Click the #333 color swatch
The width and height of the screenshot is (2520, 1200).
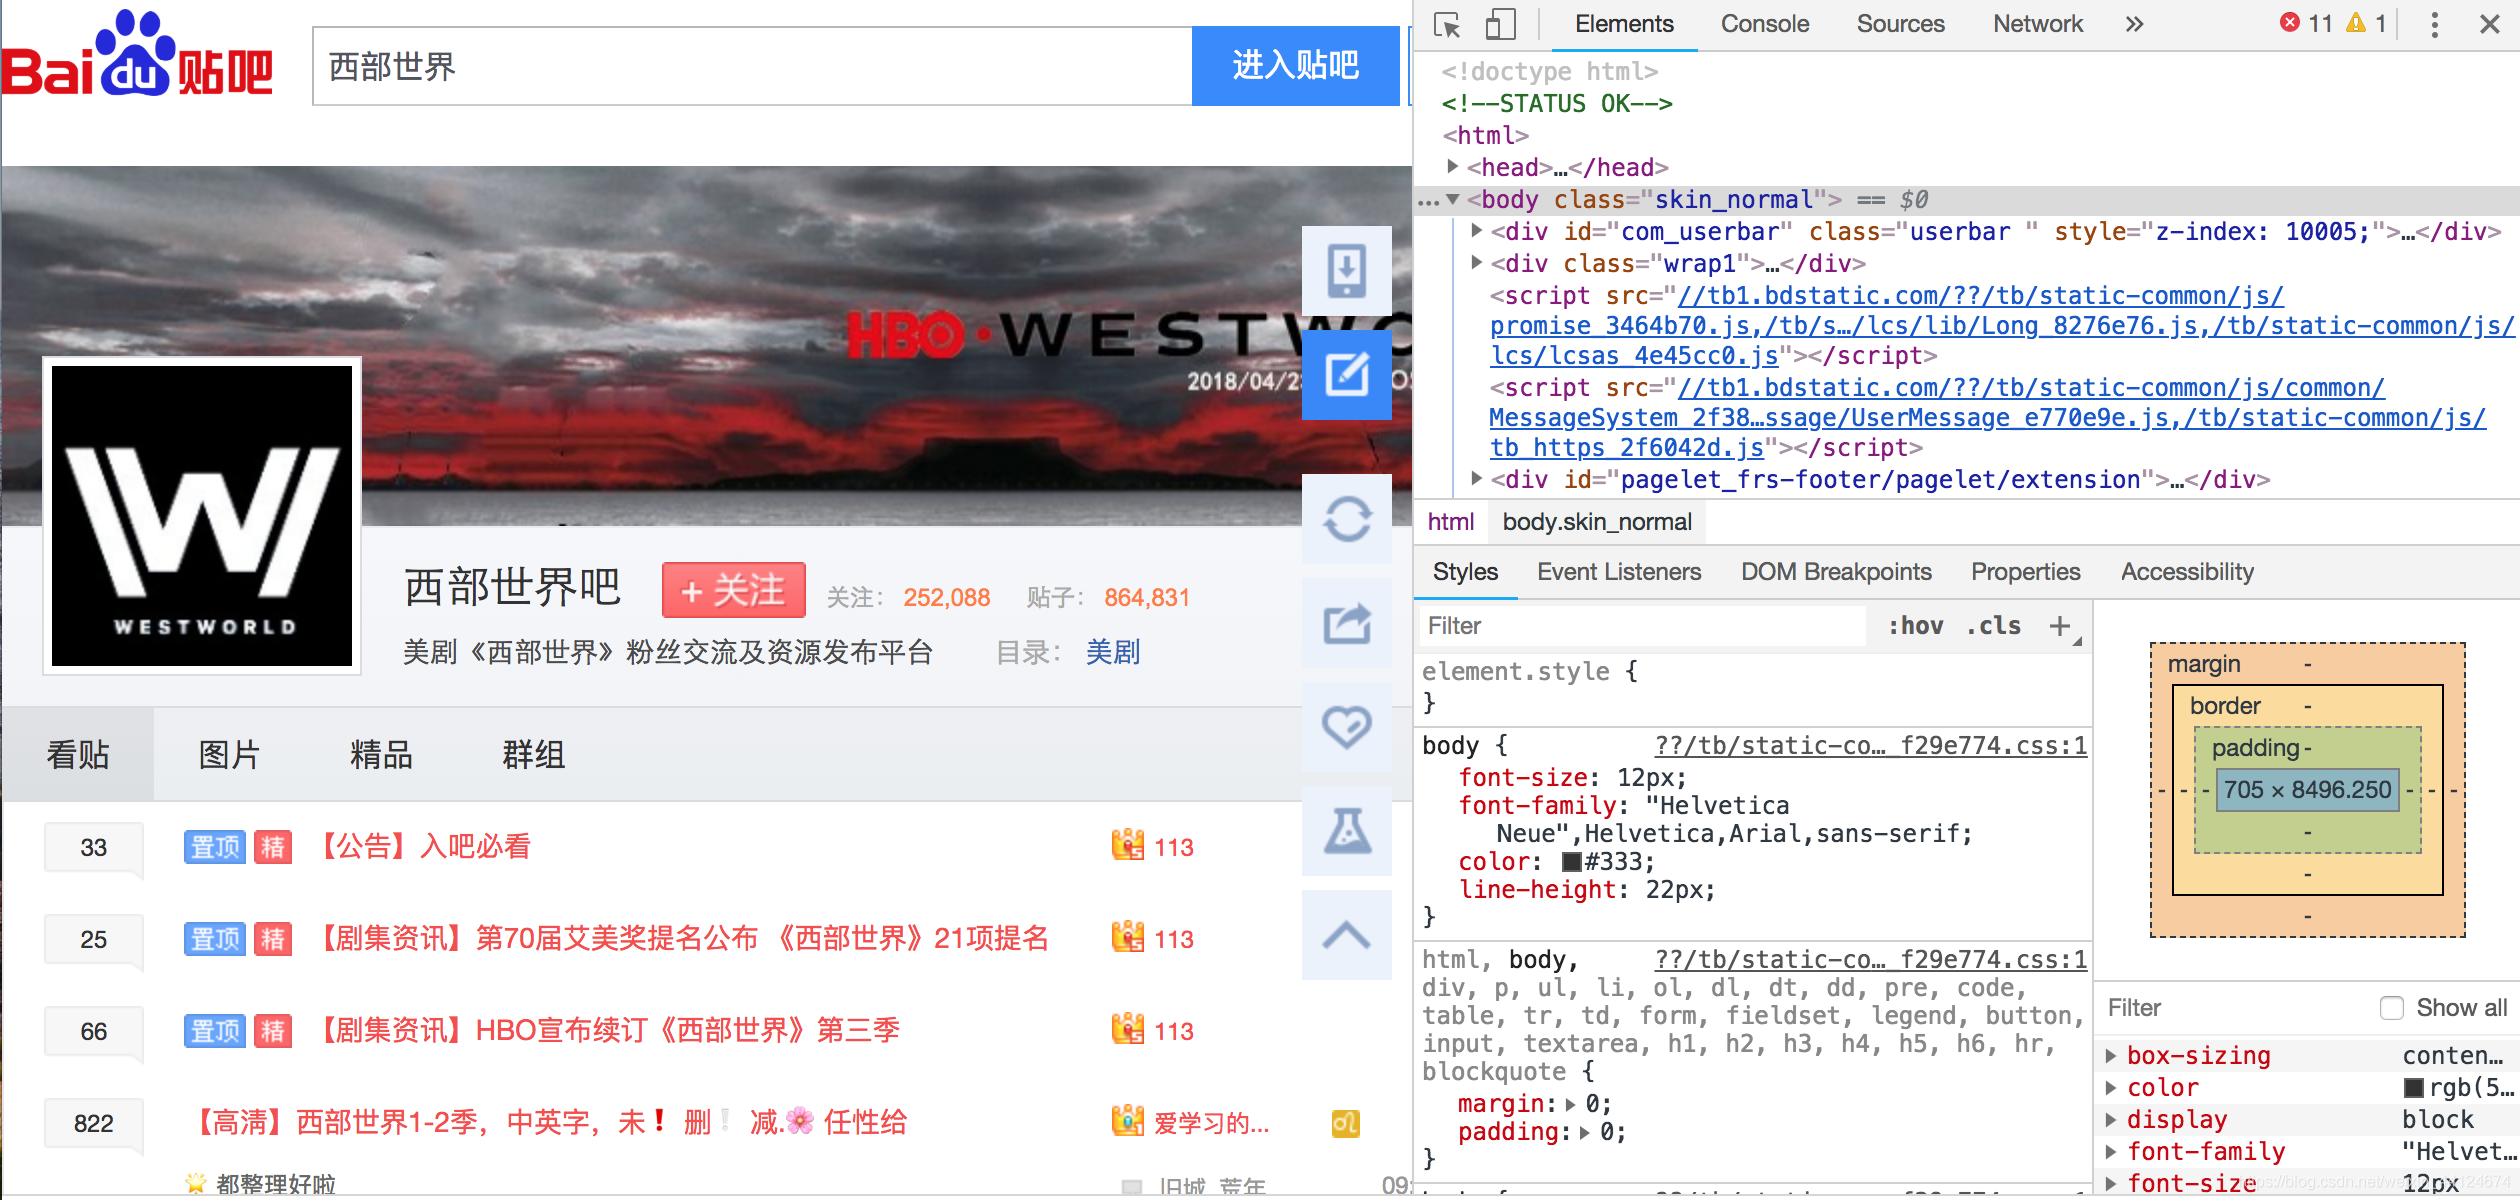pos(1572,862)
